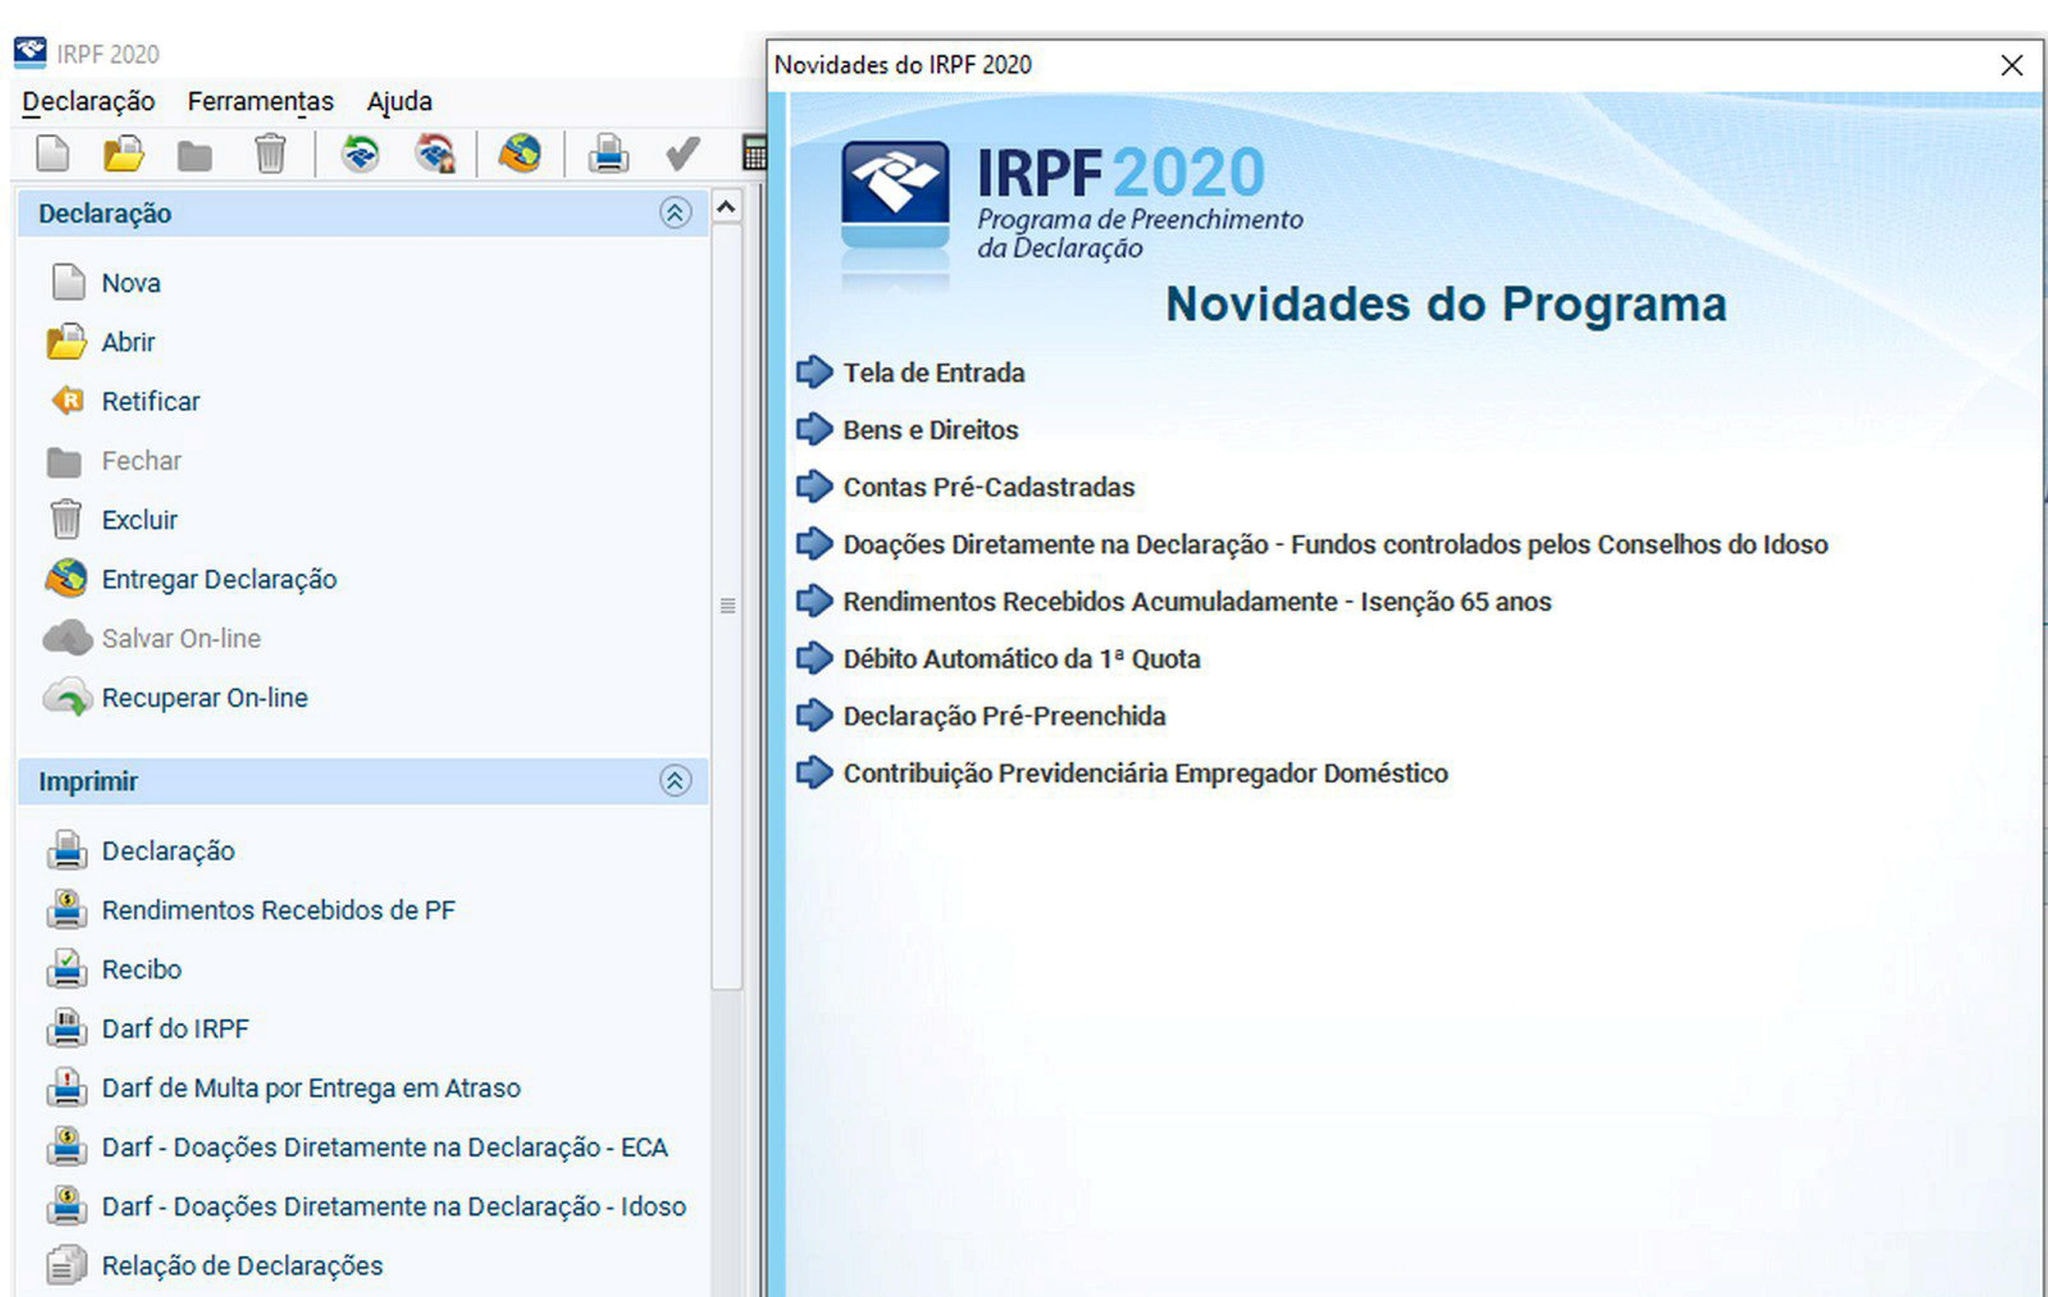Click the arrow icon beside Bens e Direitos
Screen dimensions: 2048x1297
(814, 429)
